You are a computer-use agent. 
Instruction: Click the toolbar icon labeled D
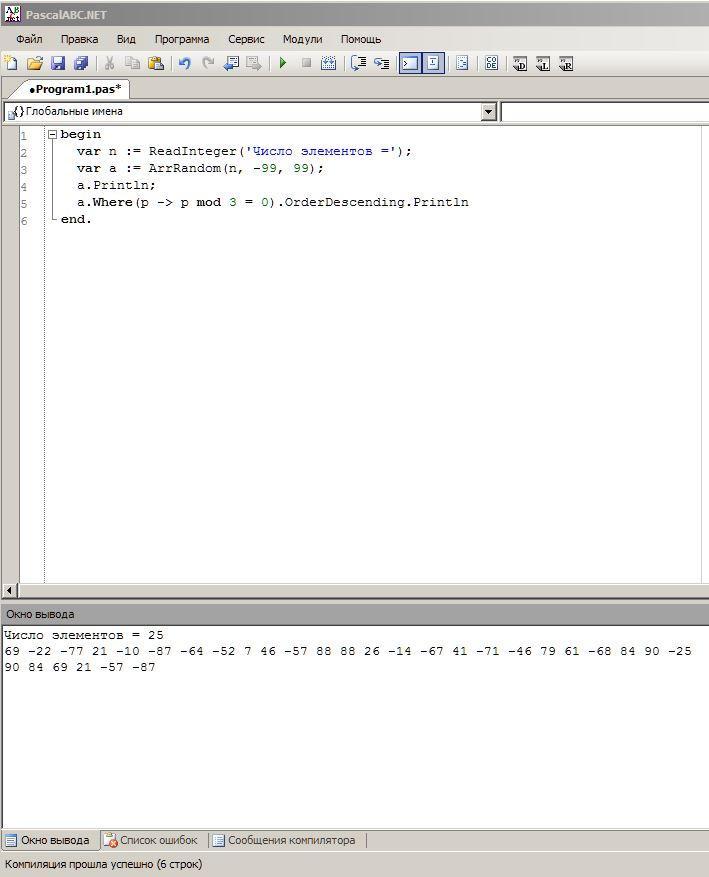click(x=520, y=64)
